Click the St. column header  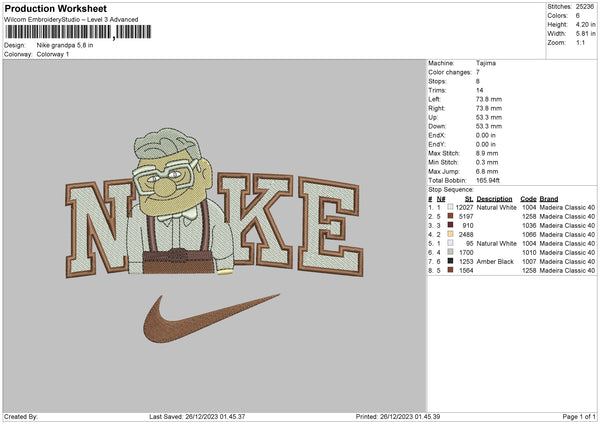point(469,199)
